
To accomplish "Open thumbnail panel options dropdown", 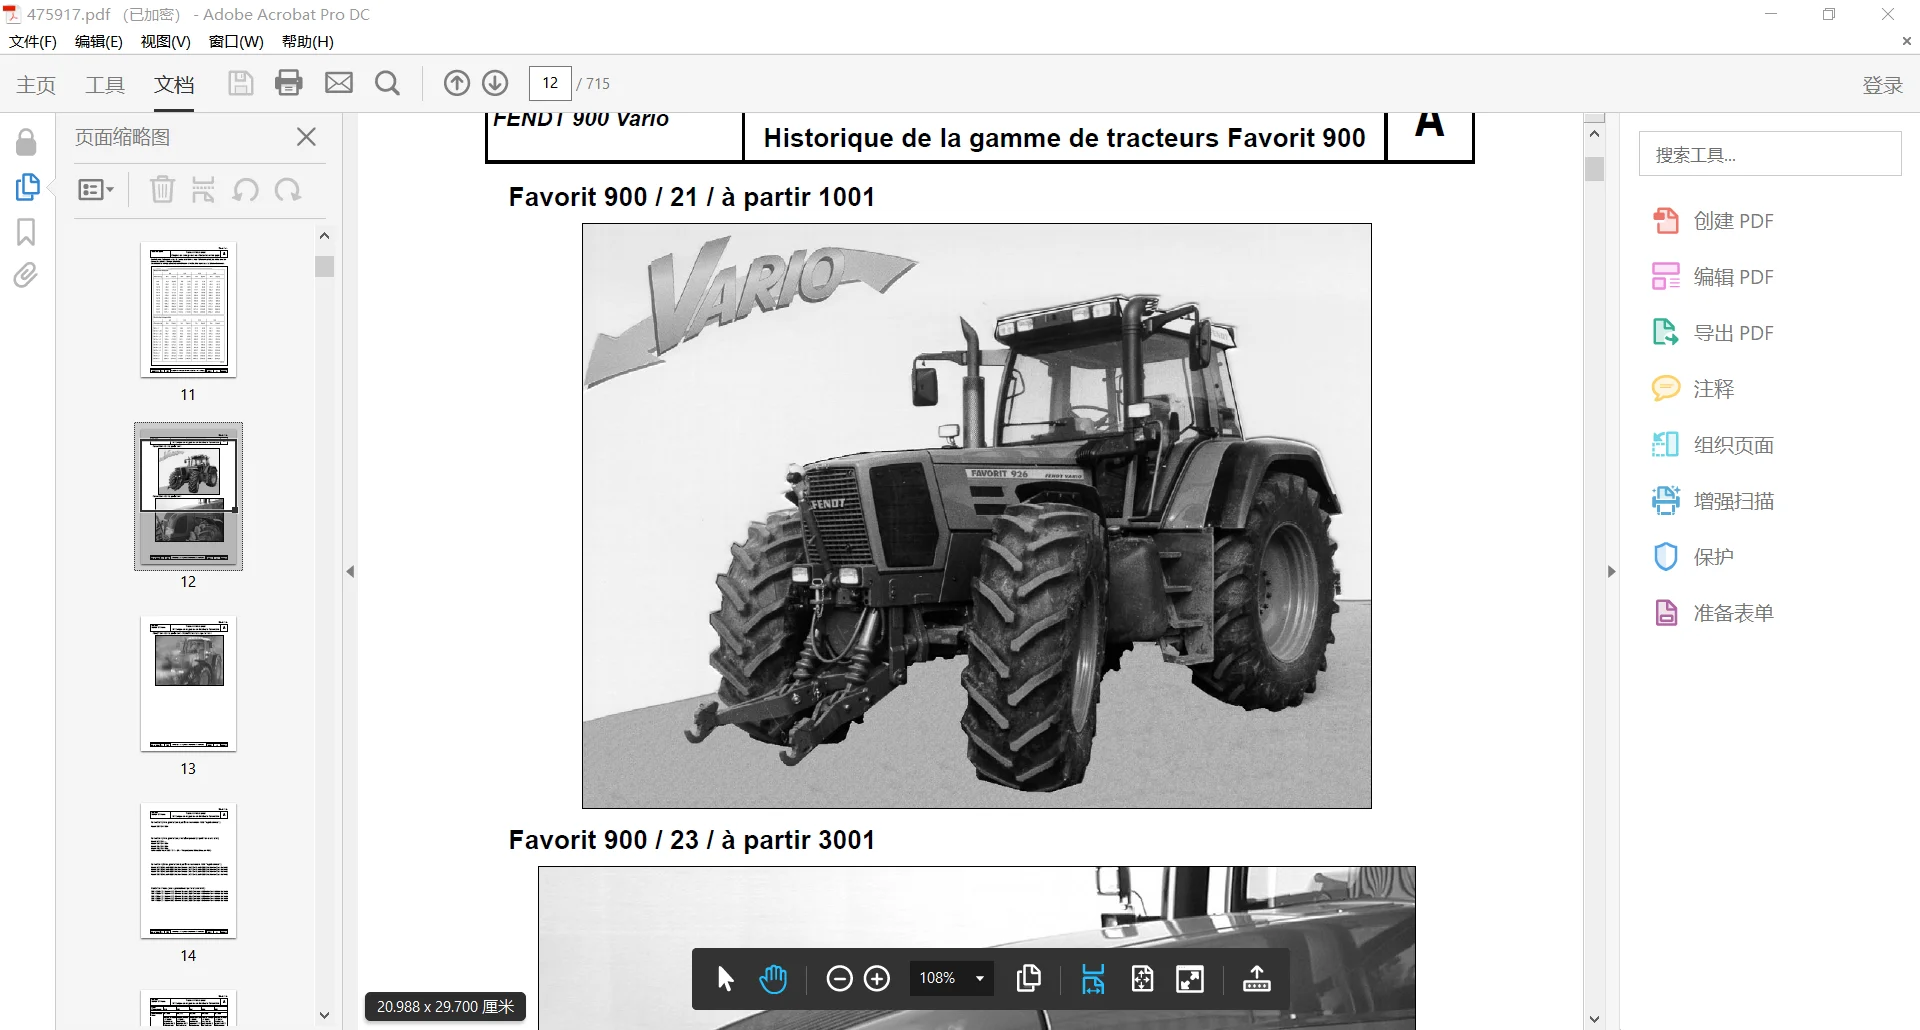I will tap(96, 189).
